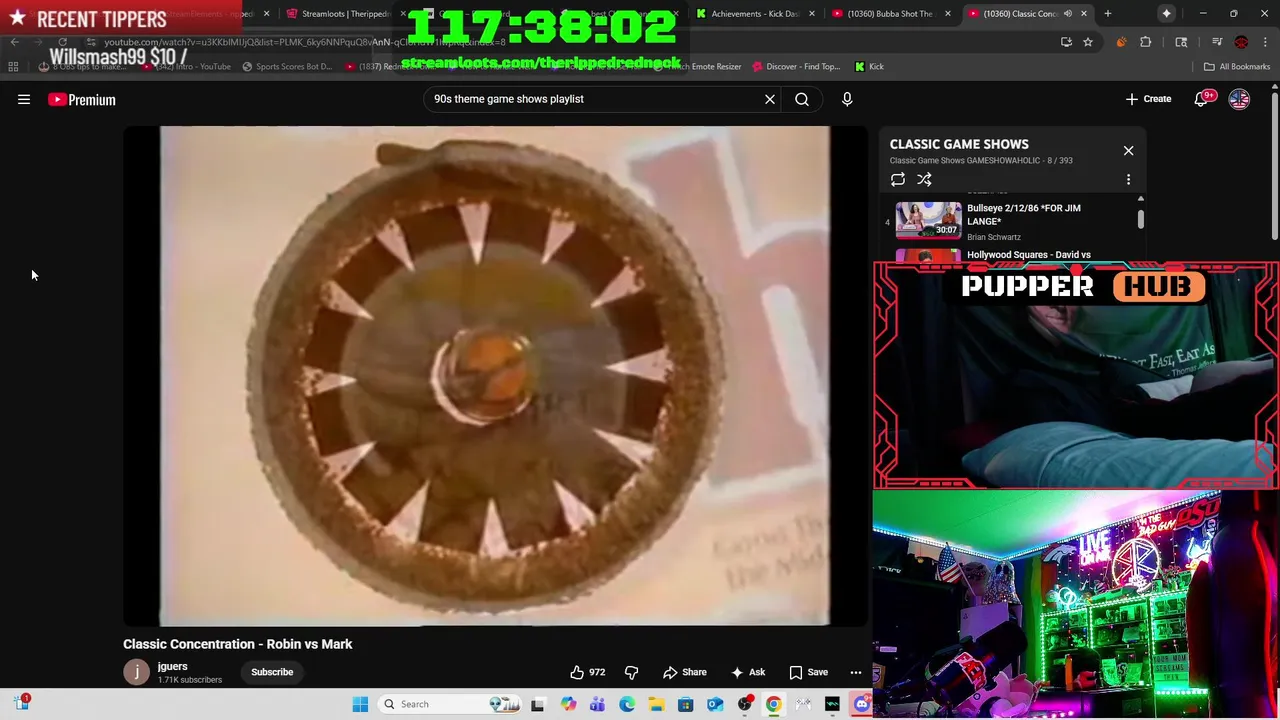Open the Widgets icon on the taskbar

click(x=22, y=703)
